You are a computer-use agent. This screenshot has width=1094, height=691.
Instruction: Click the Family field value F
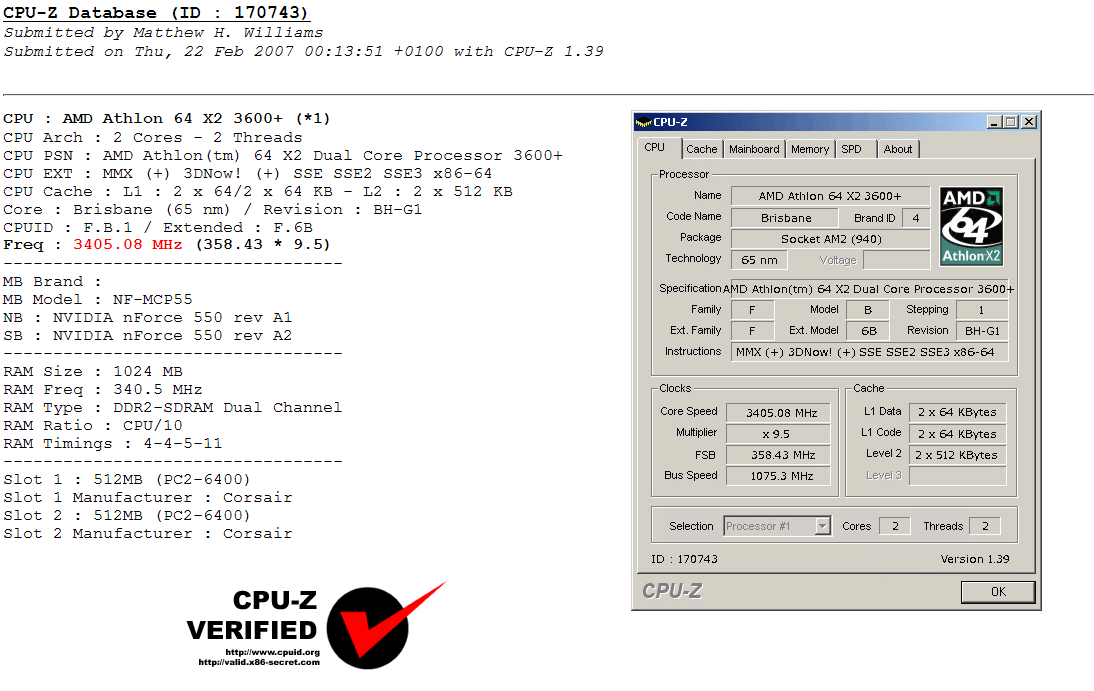752,310
